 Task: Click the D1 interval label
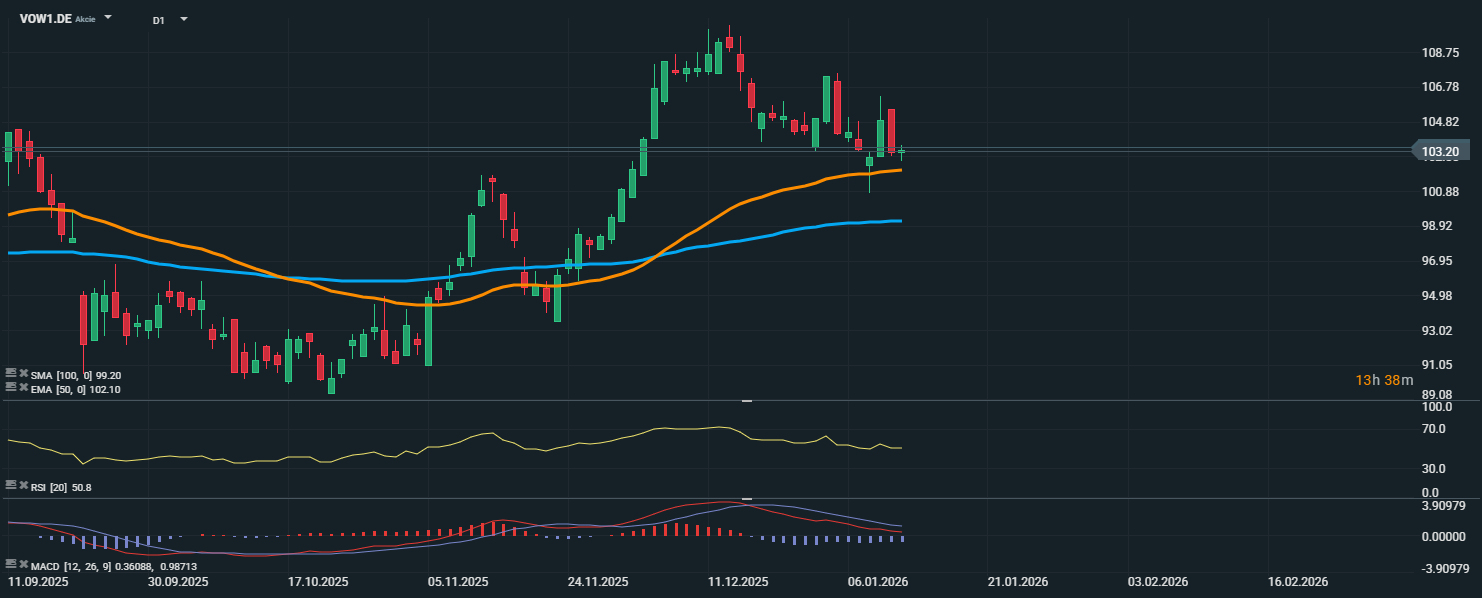coord(159,19)
